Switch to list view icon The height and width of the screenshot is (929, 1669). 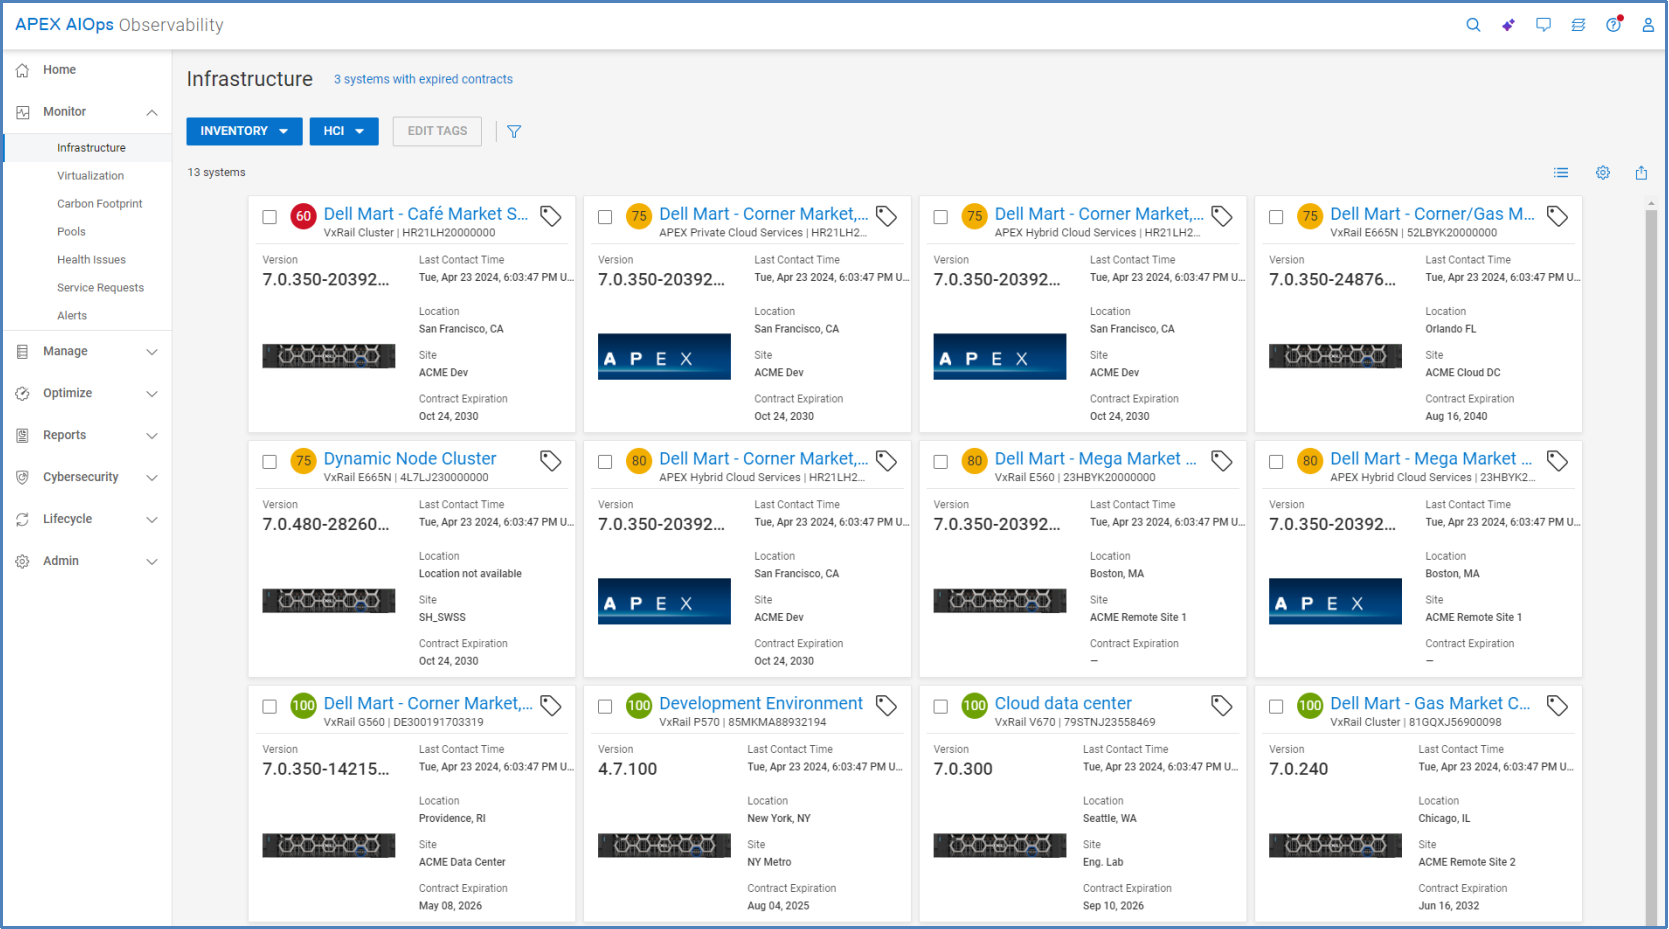[x=1561, y=173]
